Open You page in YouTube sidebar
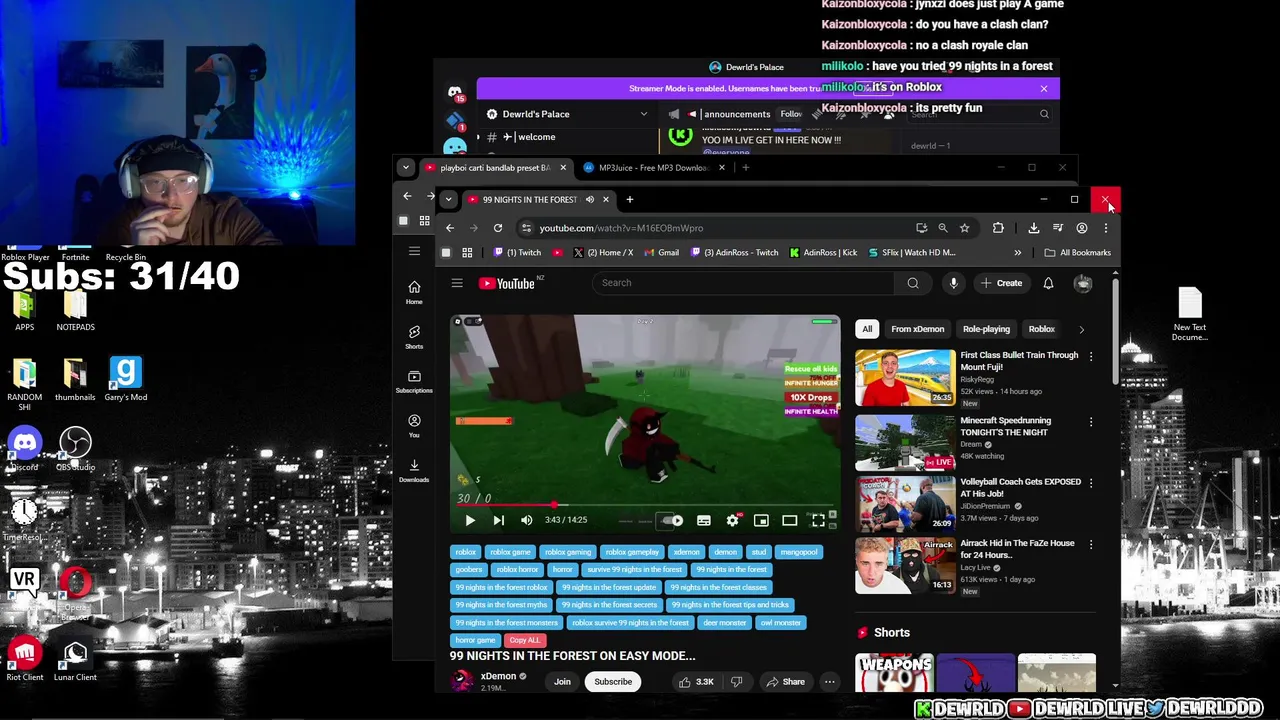 [414, 426]
